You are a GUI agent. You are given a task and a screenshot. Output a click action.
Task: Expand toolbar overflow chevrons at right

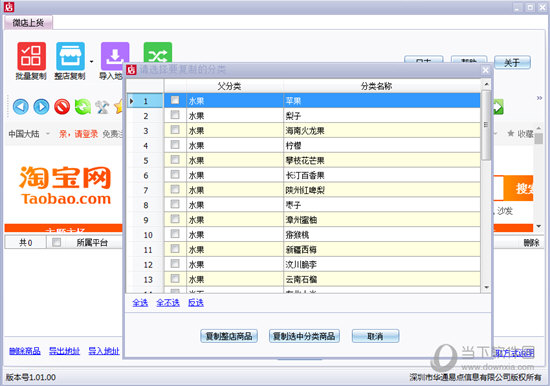pos(539,98)
